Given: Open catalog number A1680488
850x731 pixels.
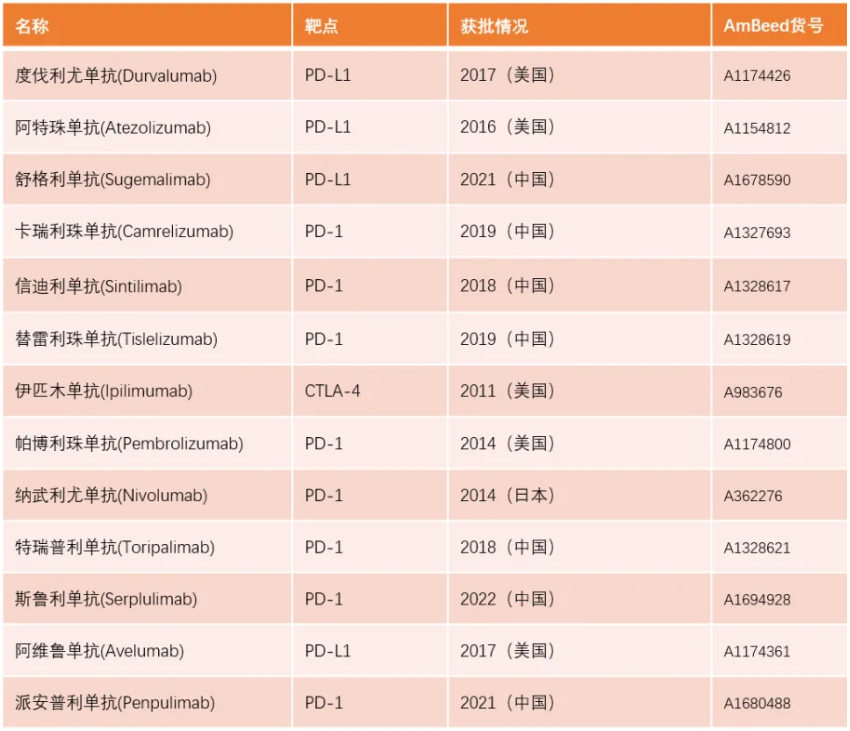Looking at the screenshot, I should 757,703.
